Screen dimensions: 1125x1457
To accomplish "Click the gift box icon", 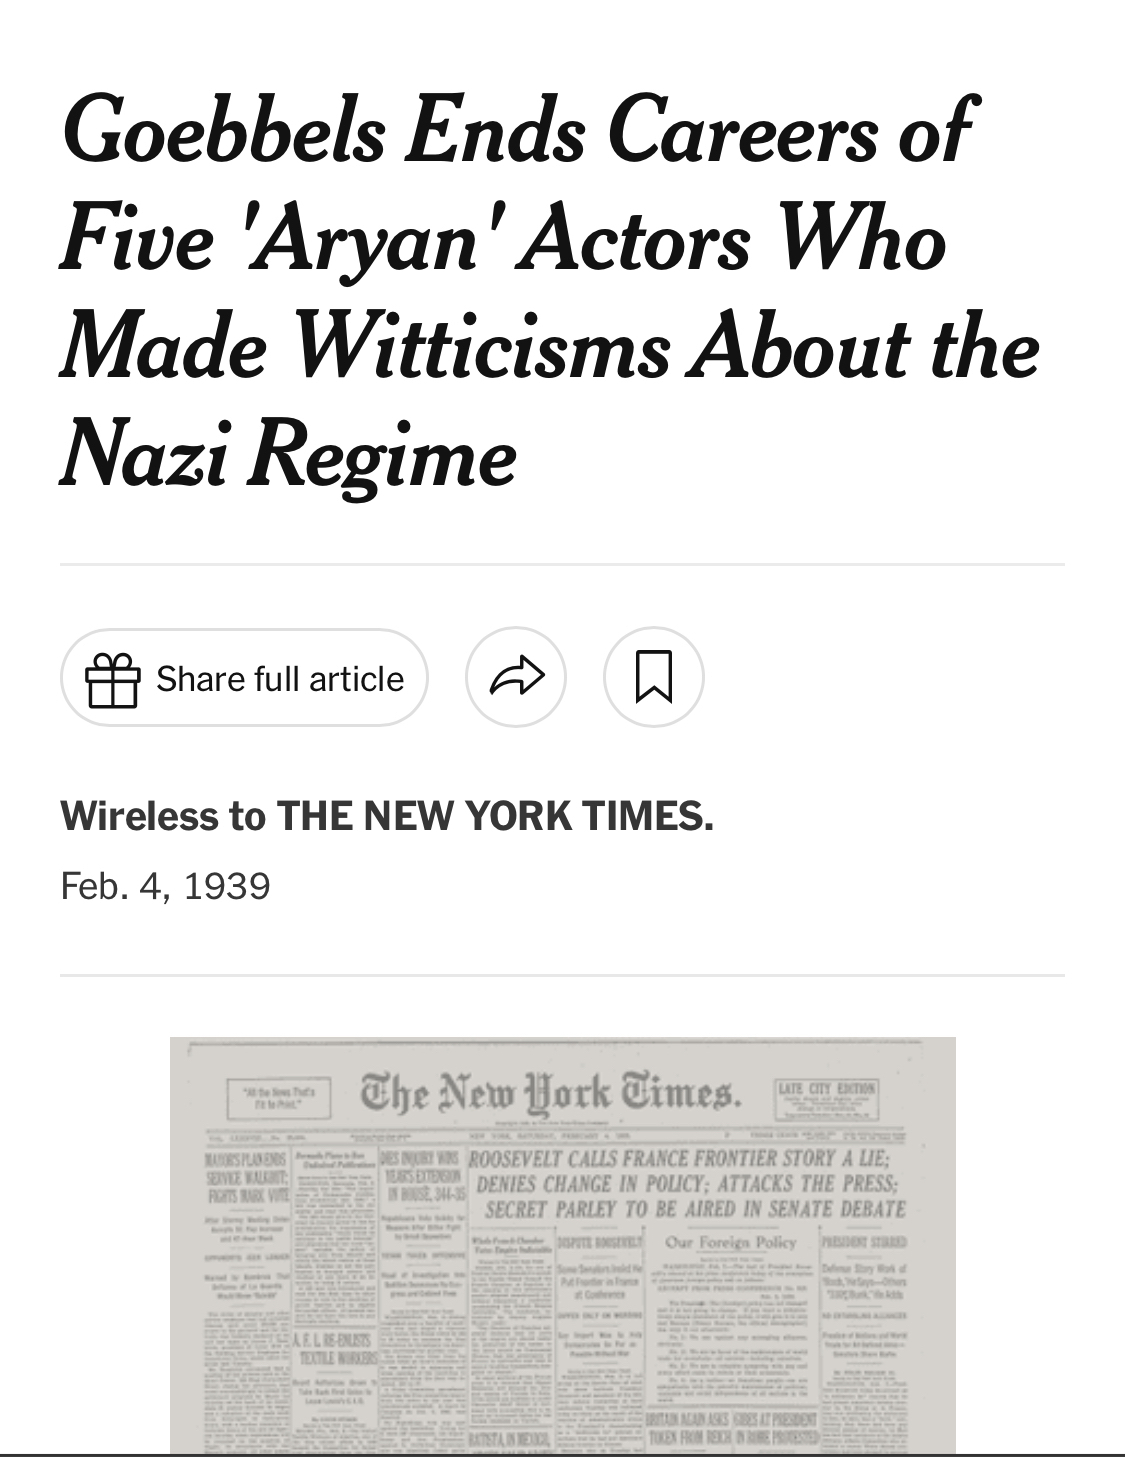I will (x=112, y=679).
